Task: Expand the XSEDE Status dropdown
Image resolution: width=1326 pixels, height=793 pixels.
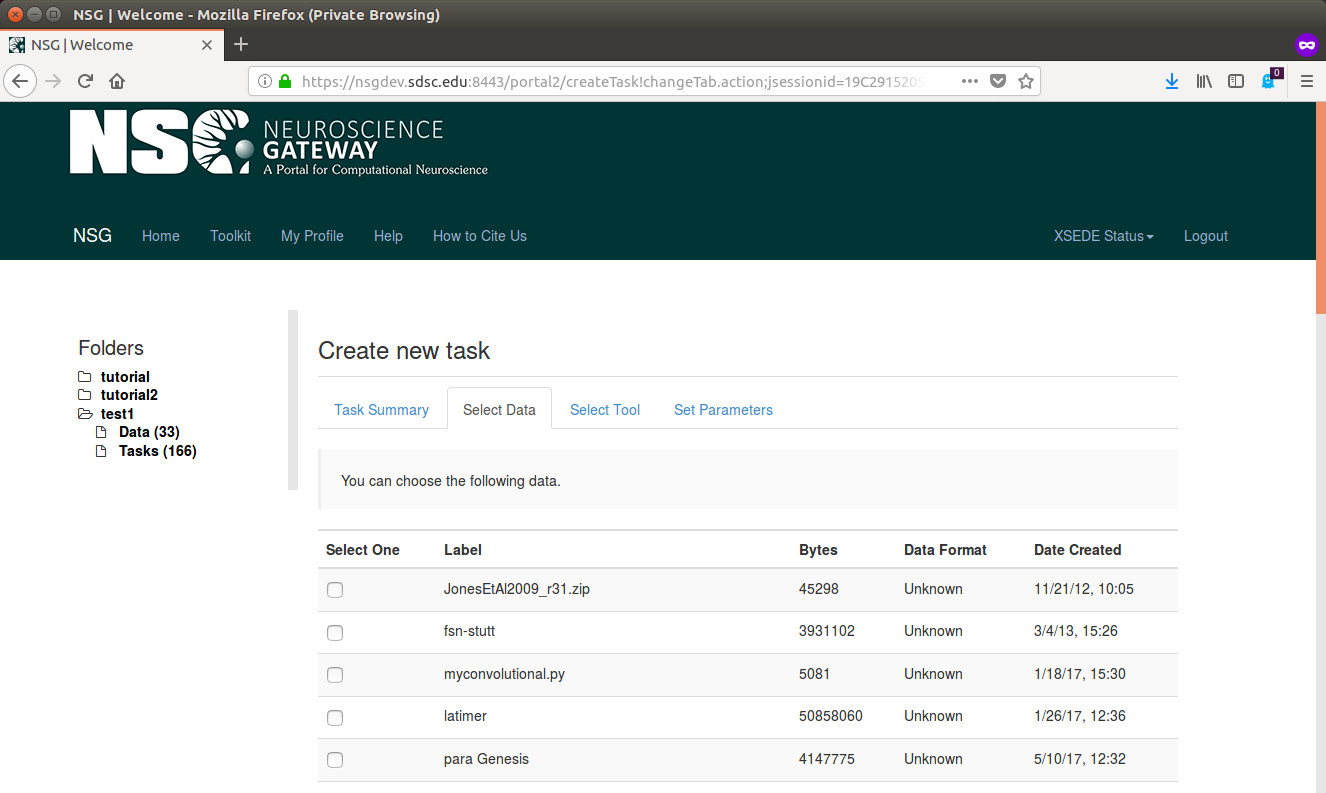Action: pyautogui.click(x=1103, y=236)
